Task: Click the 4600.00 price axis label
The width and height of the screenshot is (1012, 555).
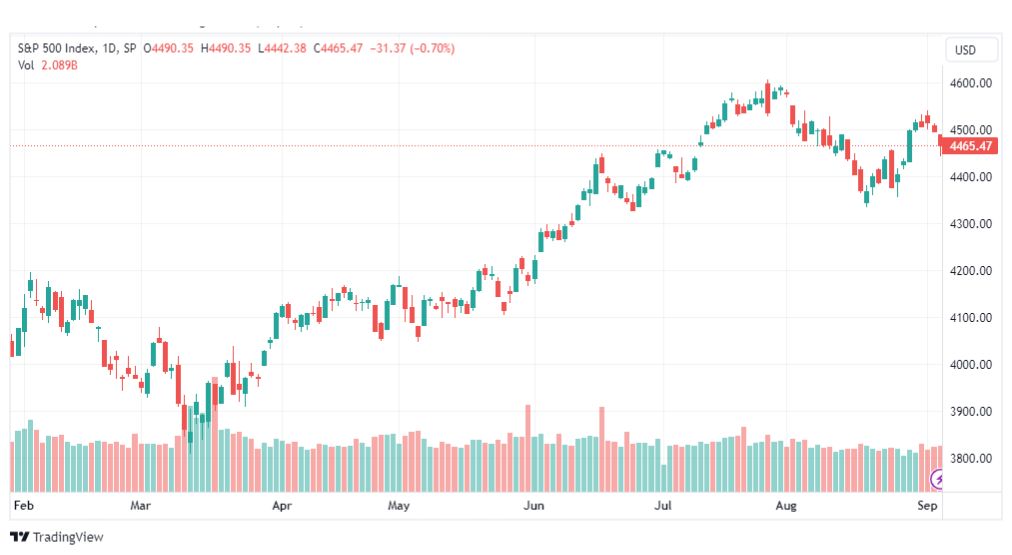Action: (x=971, y=83)
